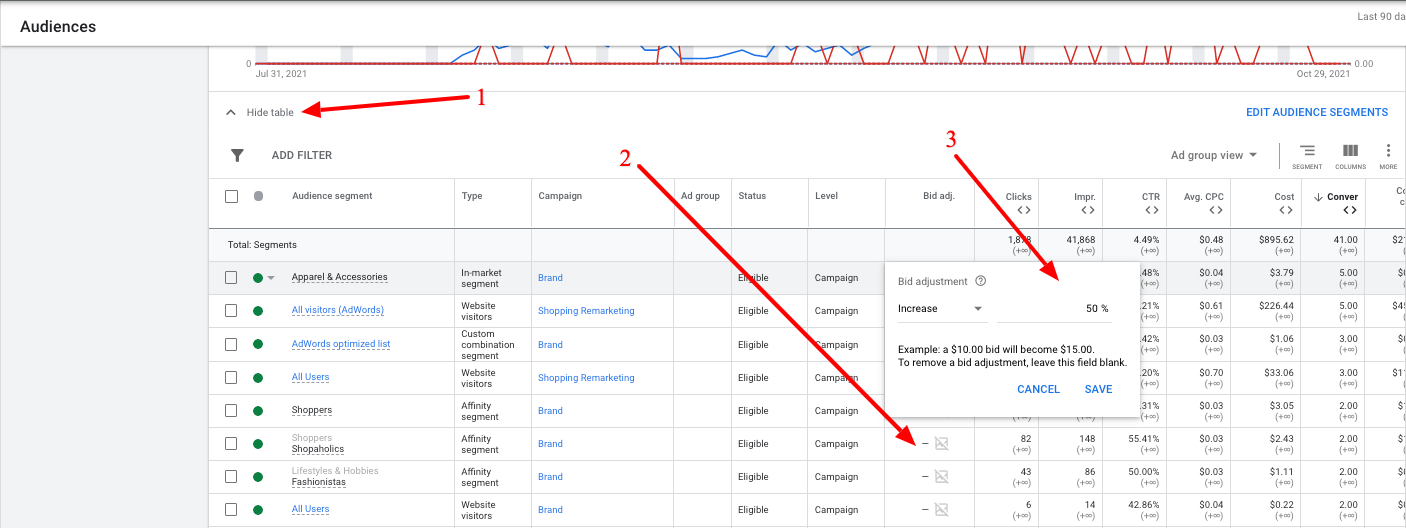
Task: Click the Bid adjustment help icon
Action: (981, 282)
